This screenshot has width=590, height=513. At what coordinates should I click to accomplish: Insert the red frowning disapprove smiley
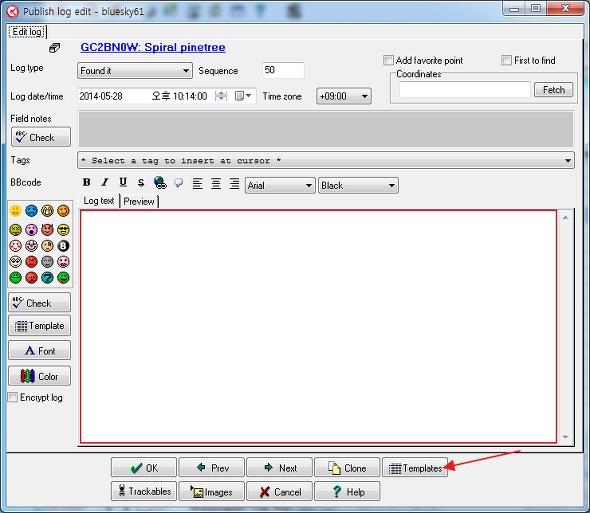[x=31, y=278]
